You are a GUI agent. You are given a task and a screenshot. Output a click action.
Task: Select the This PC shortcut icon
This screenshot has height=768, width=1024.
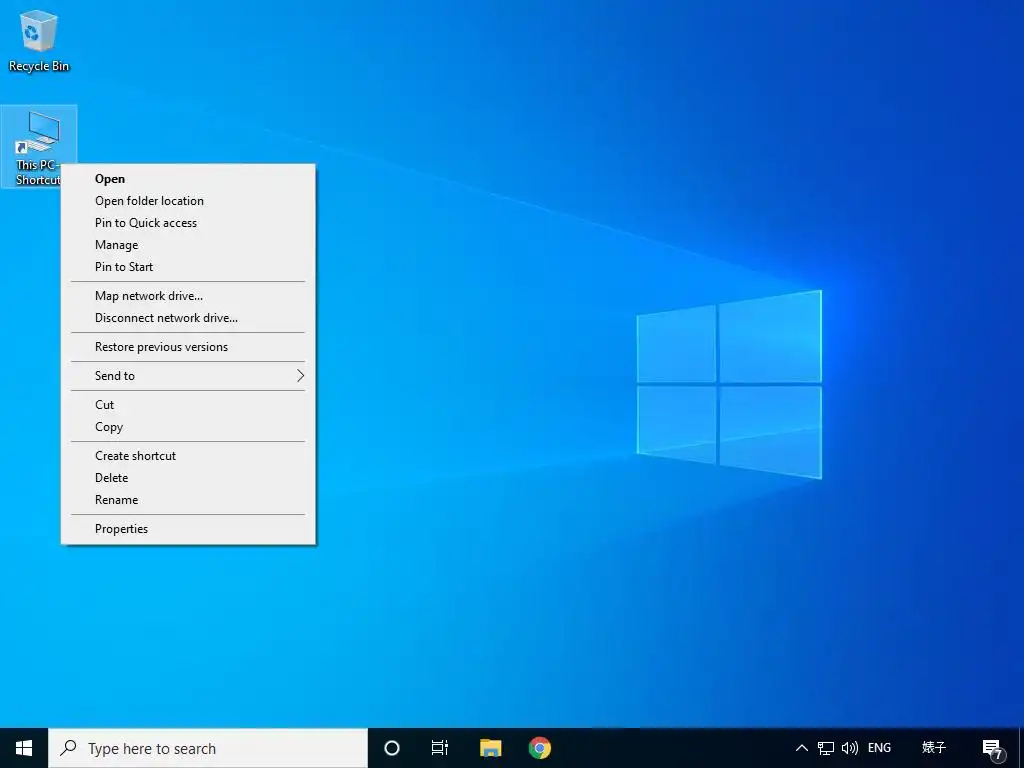(x=39, y=147)
